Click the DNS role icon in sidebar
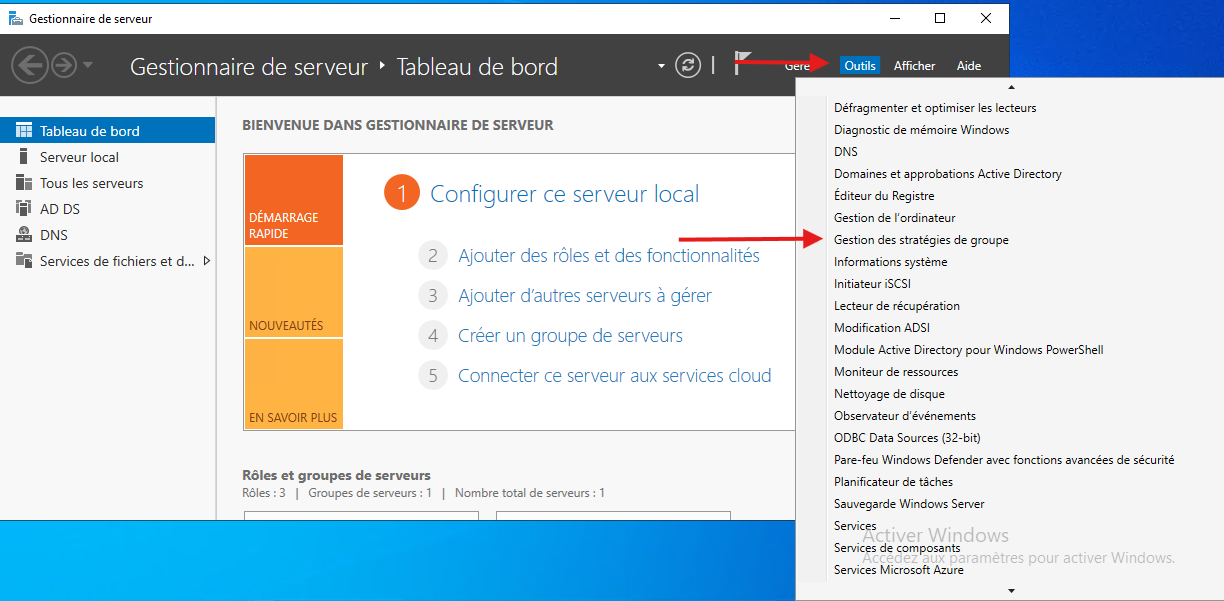Viewport: 1224px width, 601px height. pyautogui.click(x=23, y=235)
